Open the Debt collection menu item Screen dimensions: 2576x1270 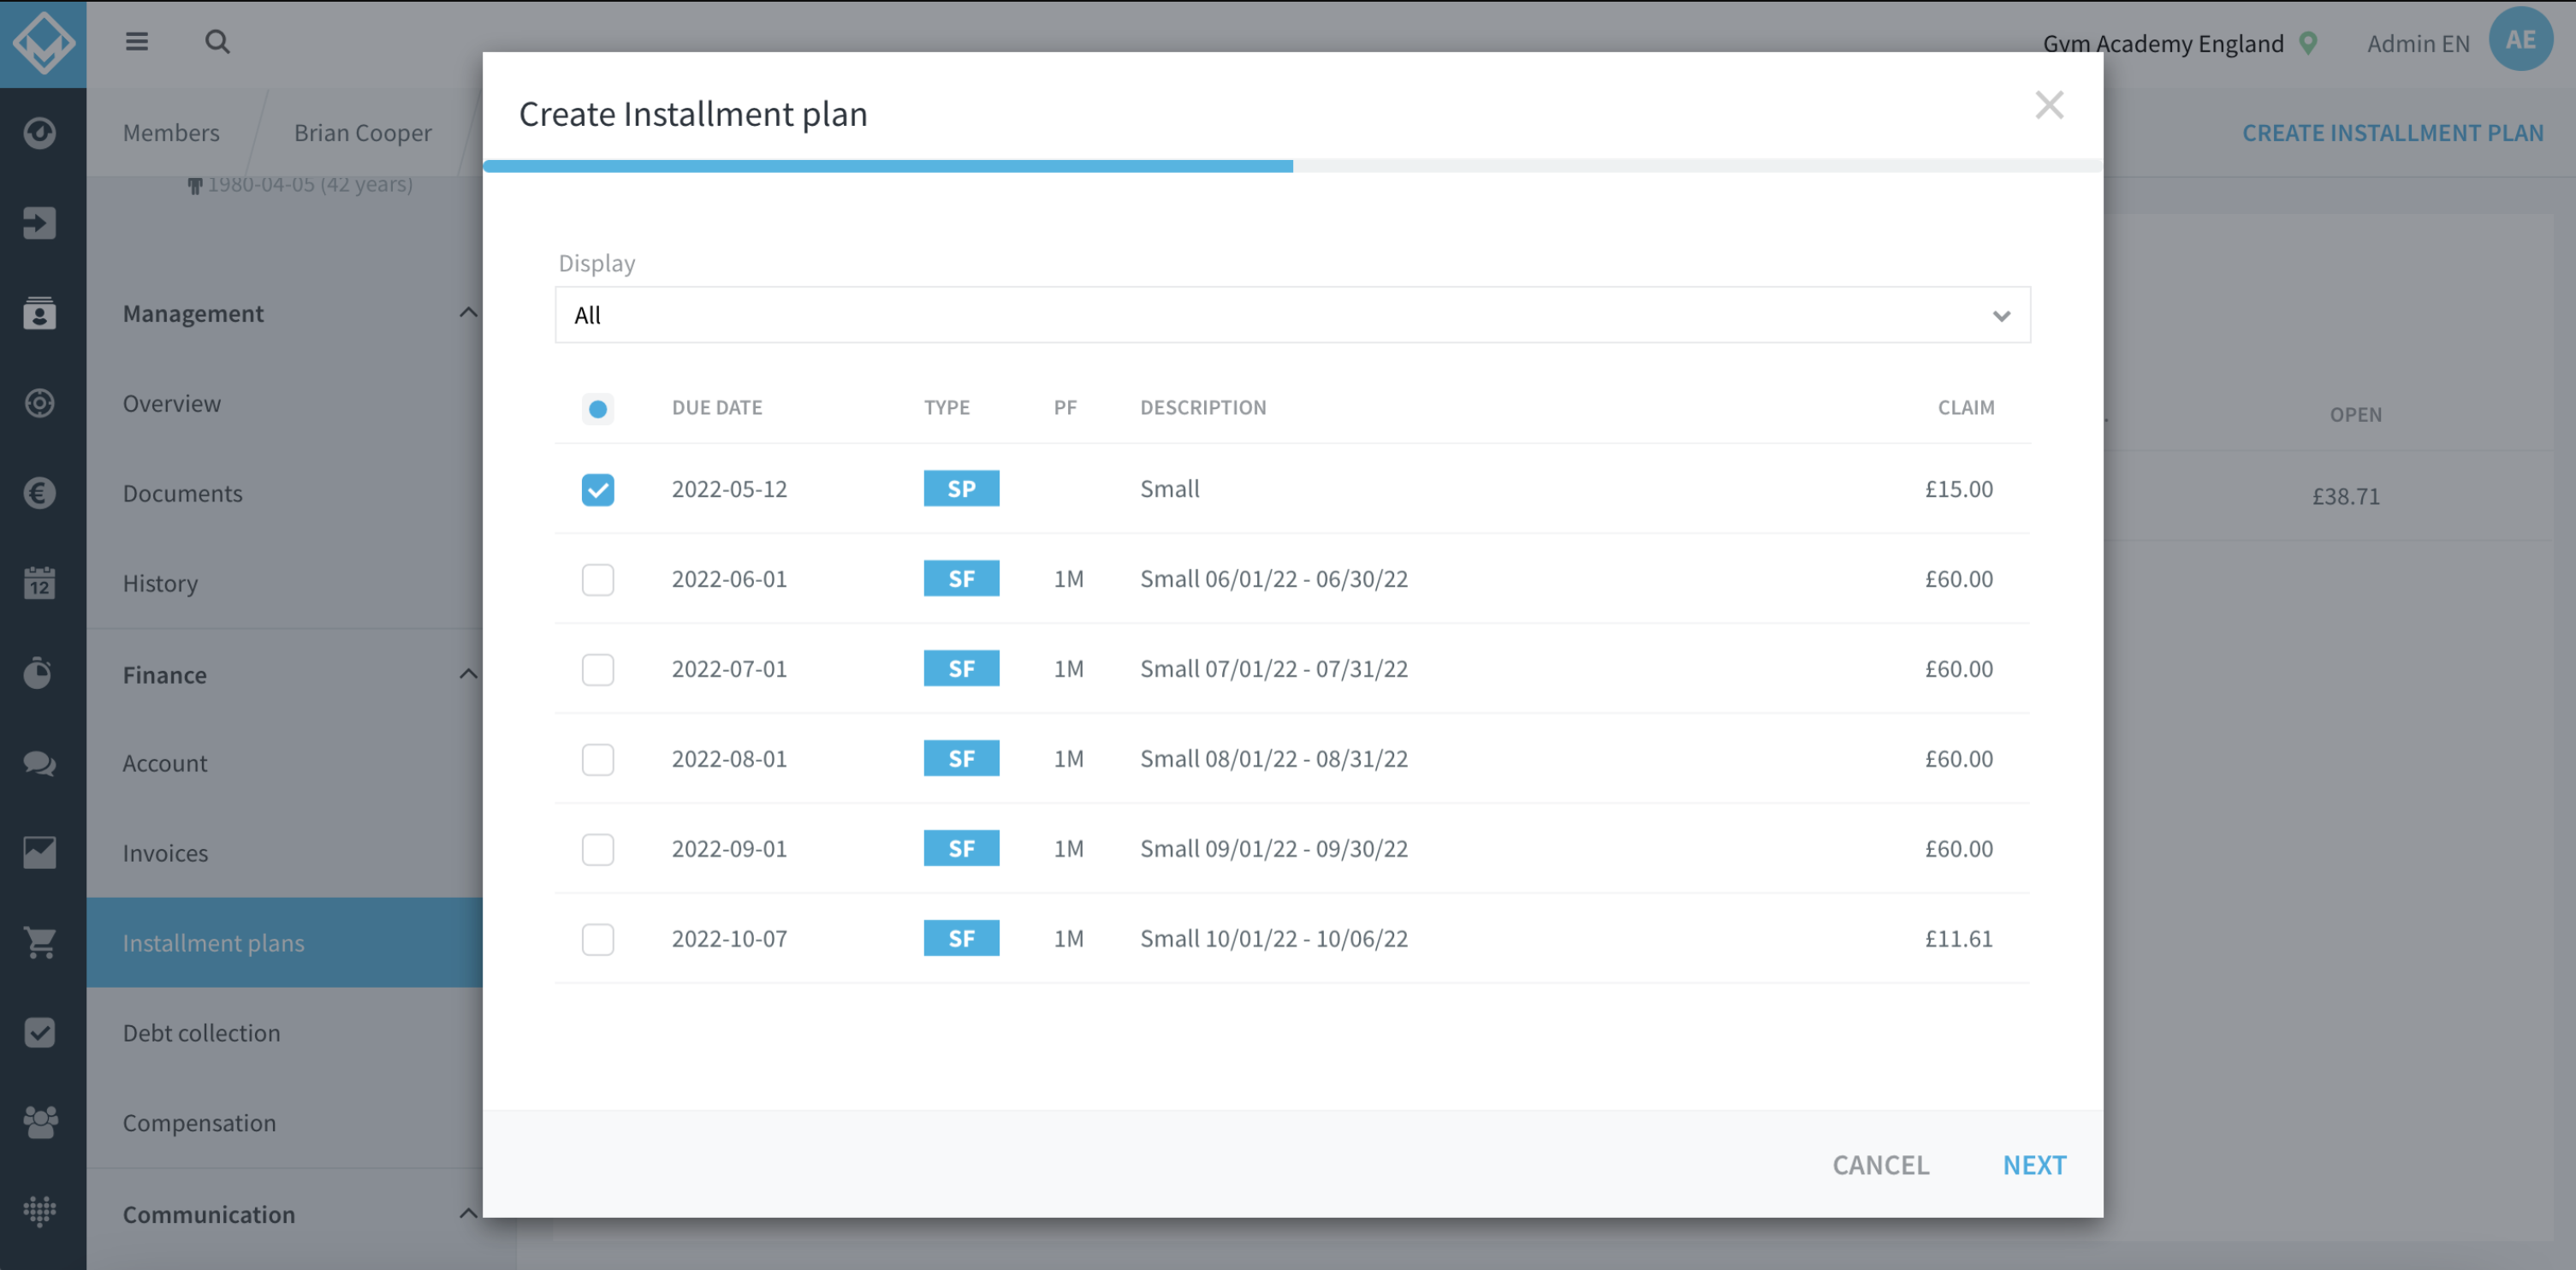click(201, 1033)
